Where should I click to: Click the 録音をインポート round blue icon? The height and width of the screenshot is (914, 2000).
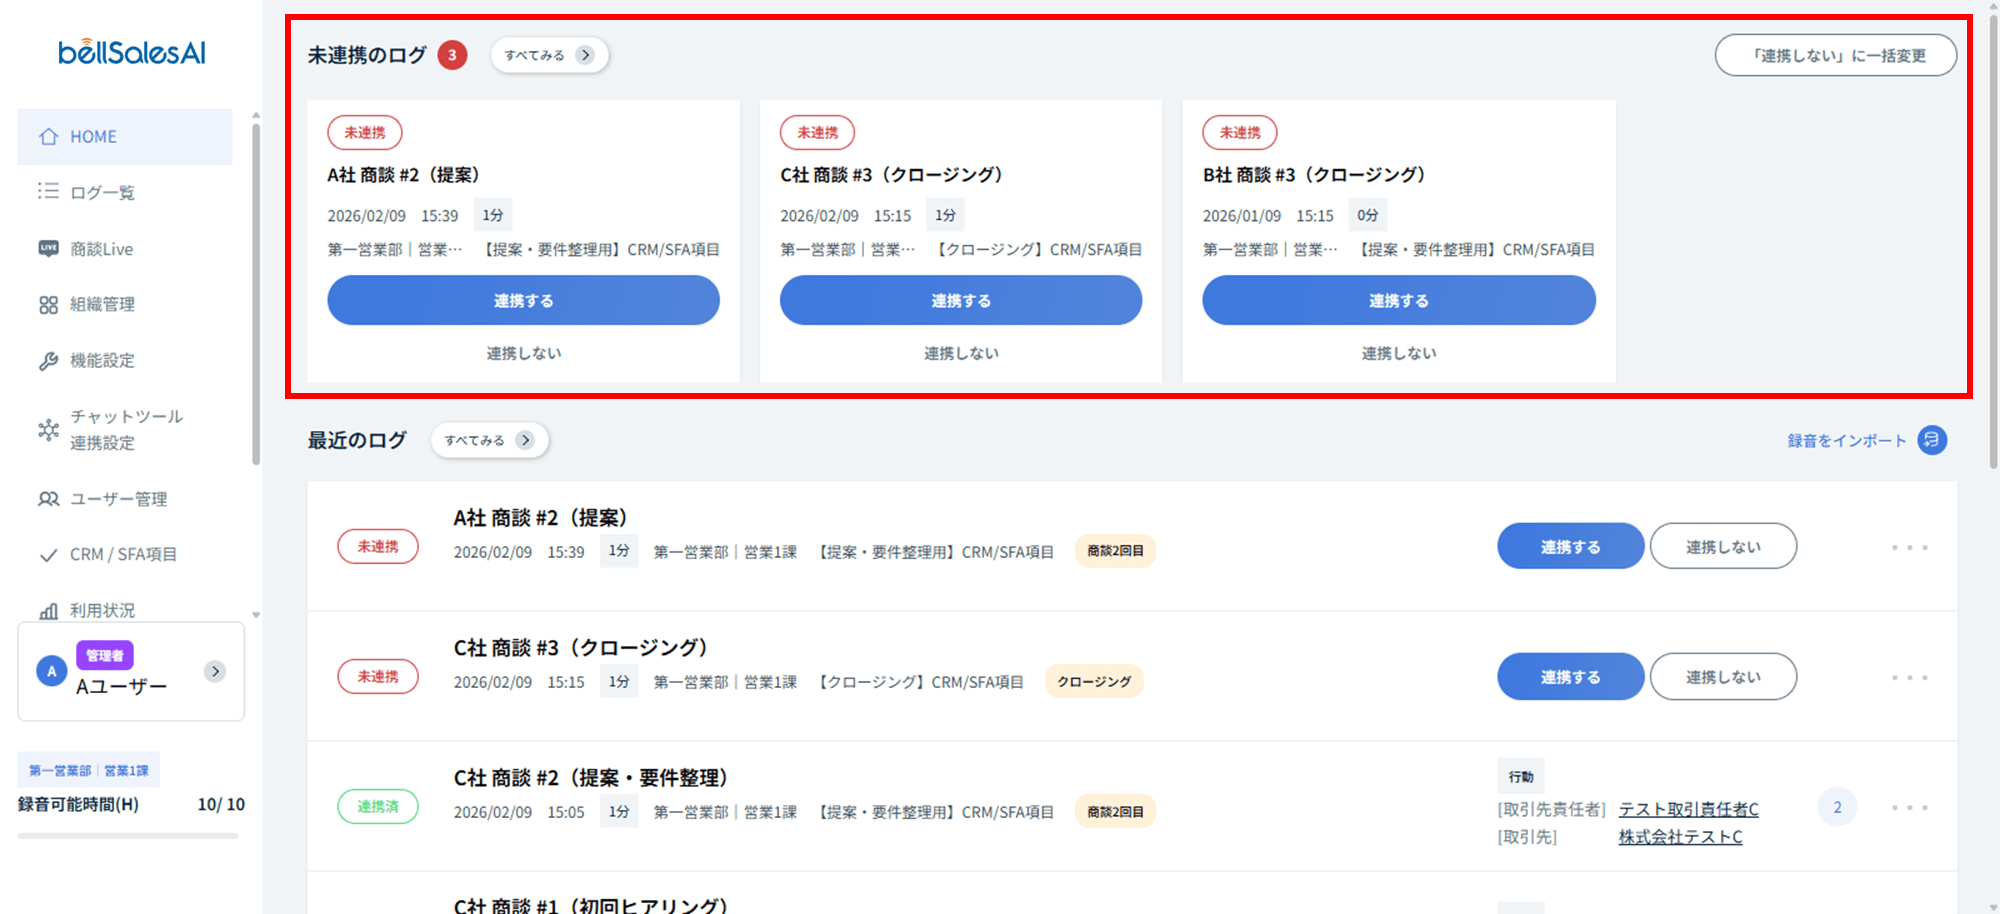(1931, 440)
